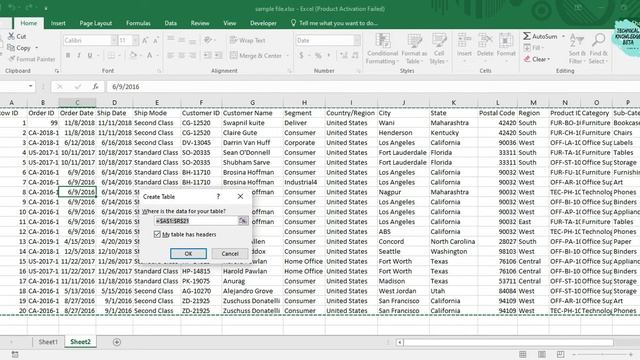The image size is (640, 360).
Task: Click the Comma Style icon
Action: pos(329,55)
